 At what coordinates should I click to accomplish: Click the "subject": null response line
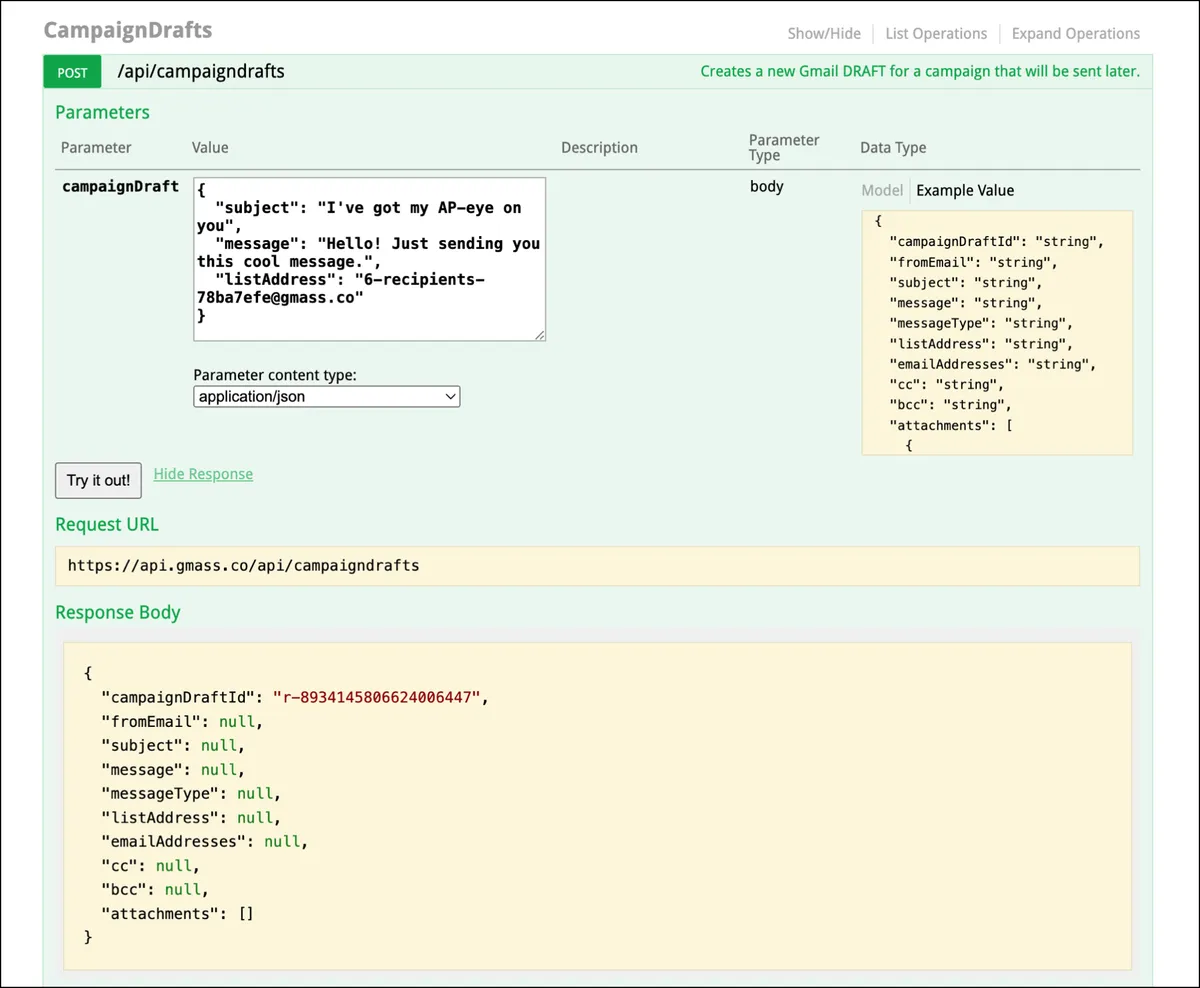pyautogui.click(x=172, y=745)
